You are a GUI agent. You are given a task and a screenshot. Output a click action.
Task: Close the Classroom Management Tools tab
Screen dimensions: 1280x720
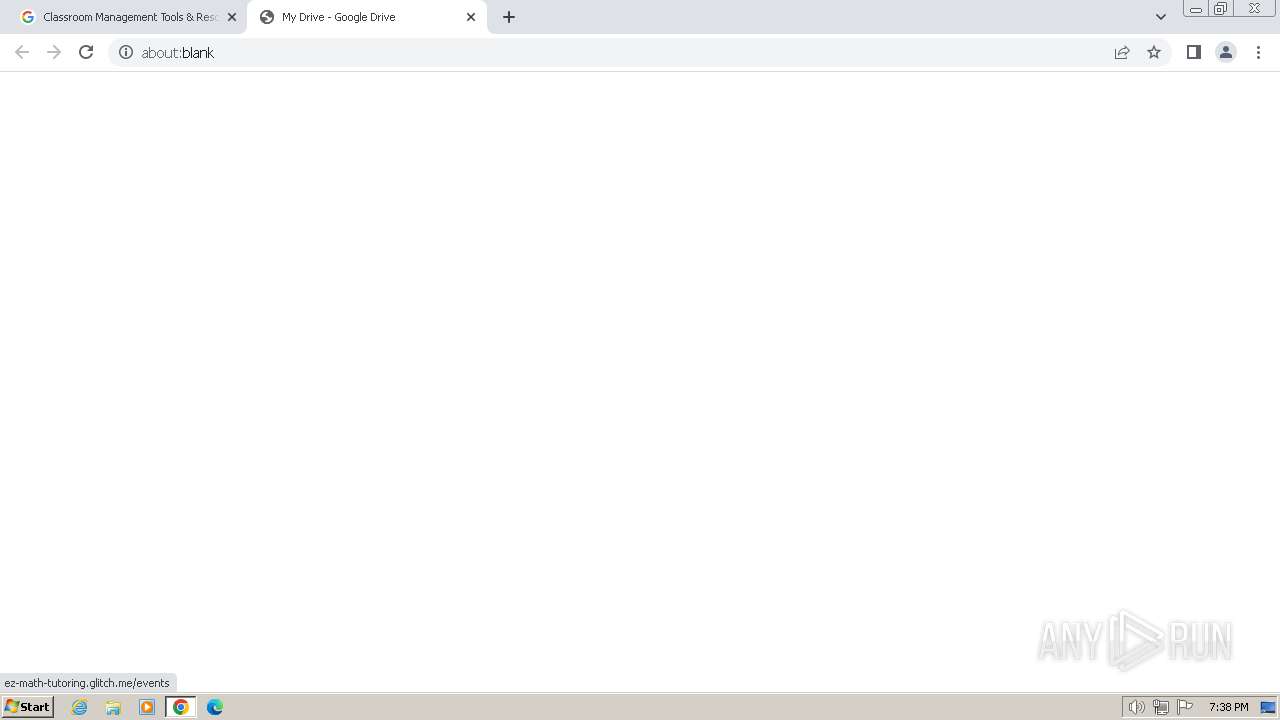click(x=232, y=17)
